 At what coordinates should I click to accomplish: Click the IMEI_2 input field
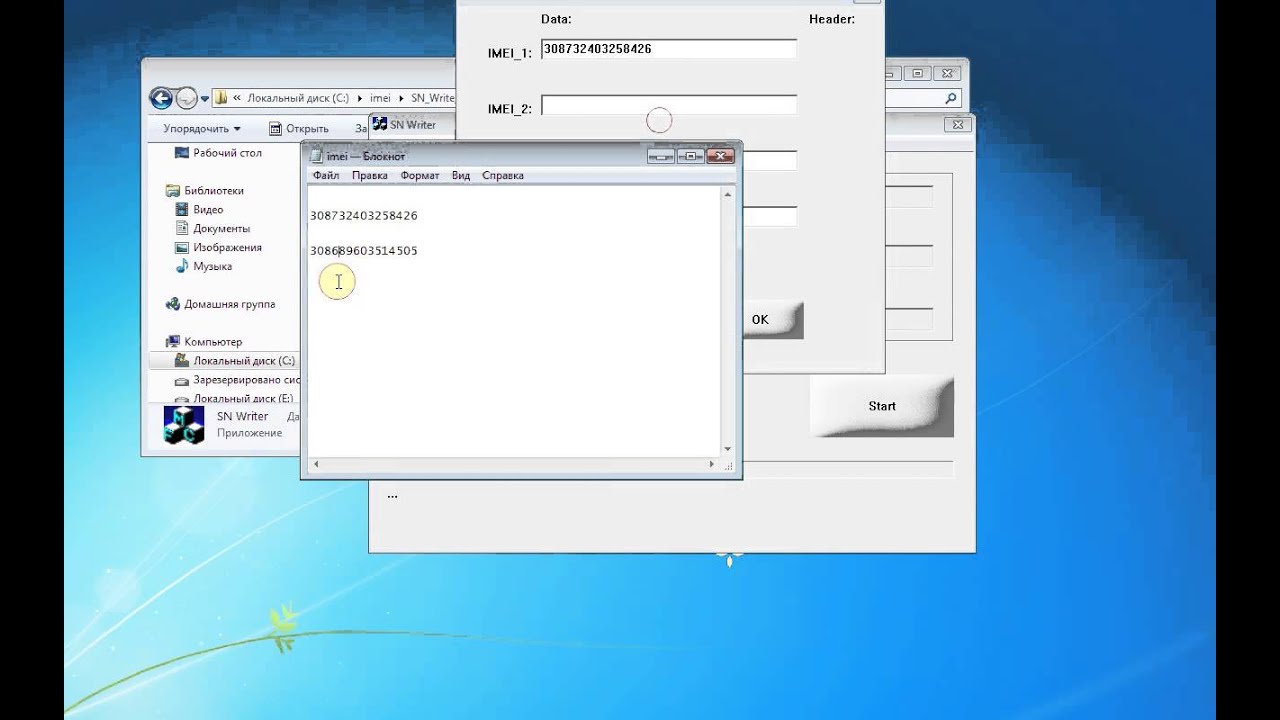[669, 106]
